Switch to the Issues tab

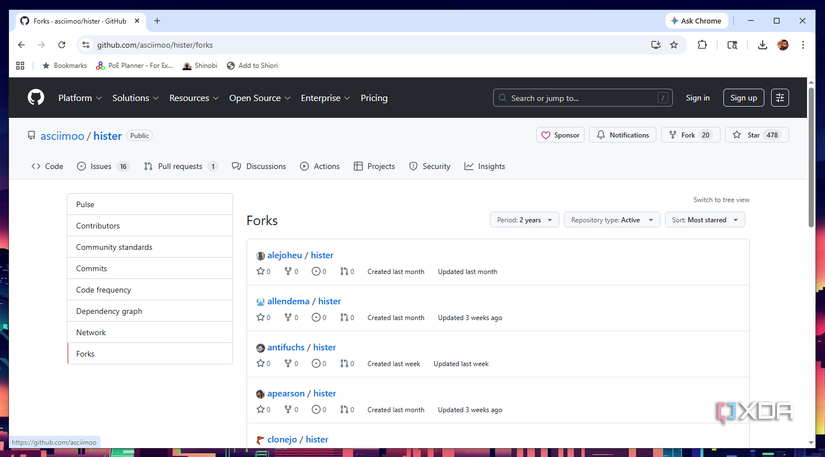103,166
